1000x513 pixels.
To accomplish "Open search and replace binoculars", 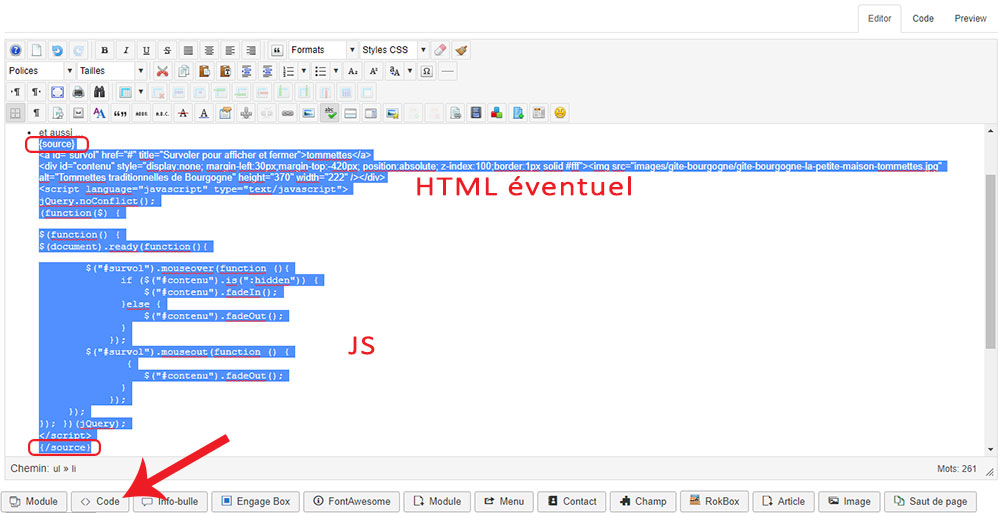I will point(99,92).
